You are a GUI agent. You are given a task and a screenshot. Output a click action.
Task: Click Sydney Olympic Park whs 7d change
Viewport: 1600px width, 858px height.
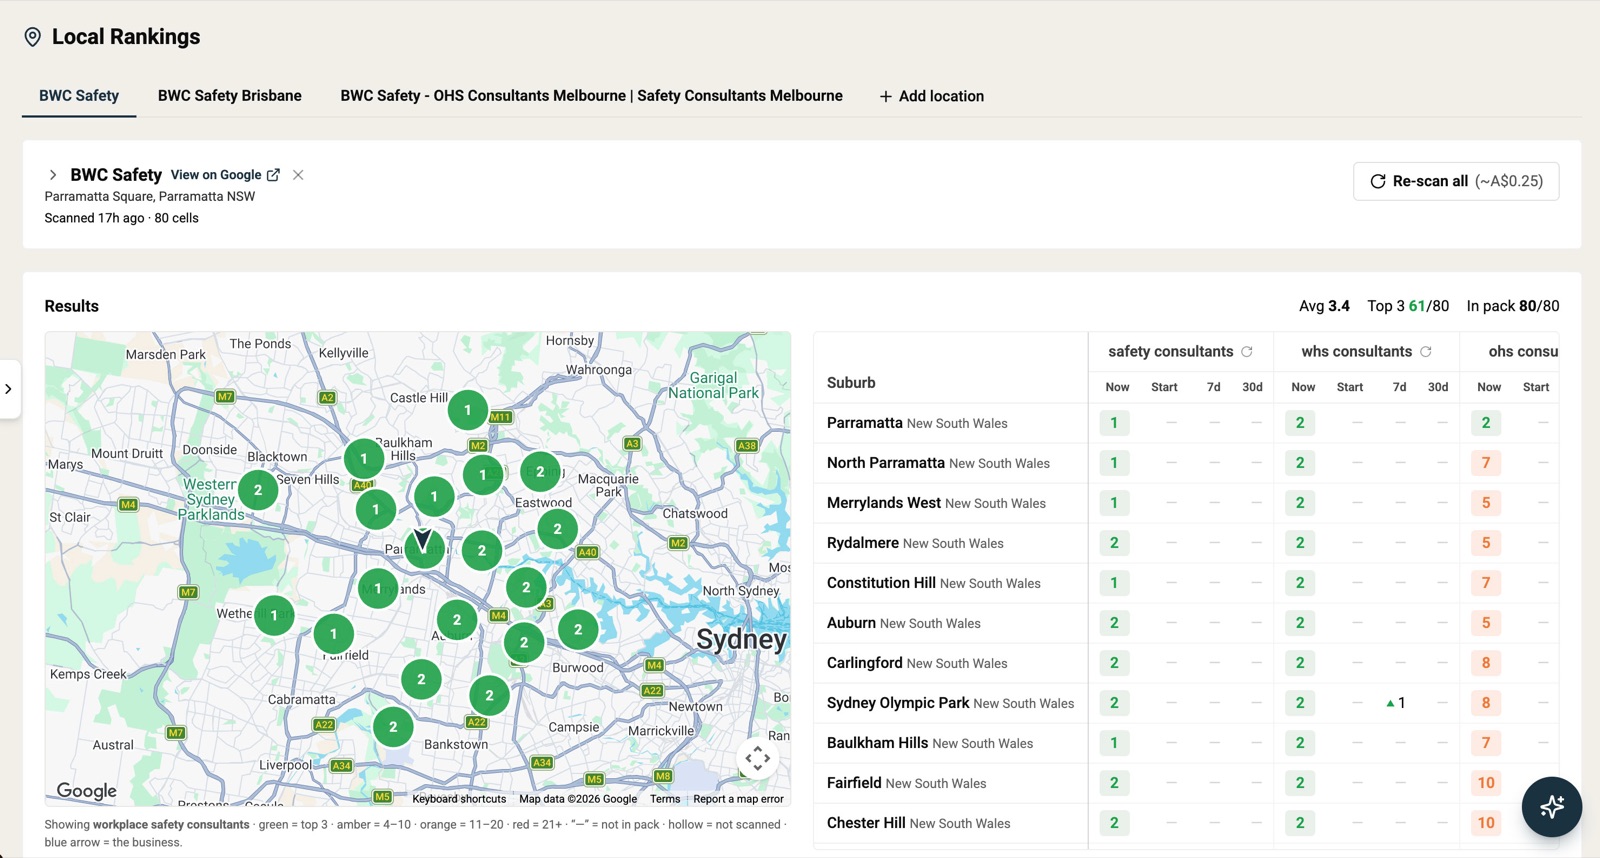[1397, 703]
